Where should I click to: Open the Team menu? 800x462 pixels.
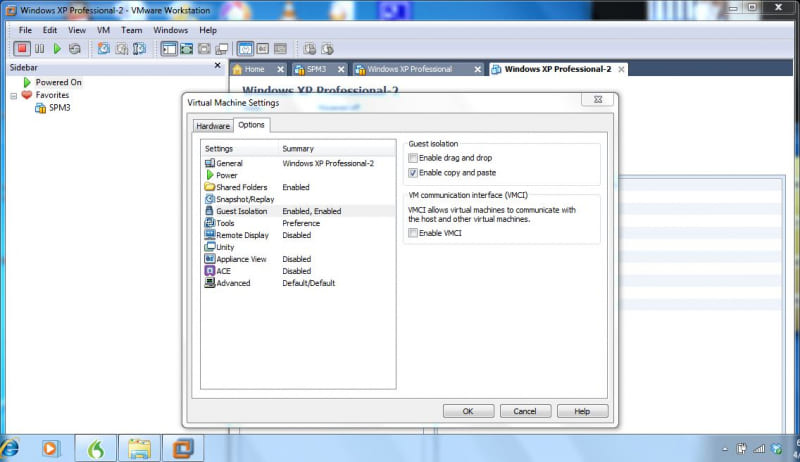131,30
